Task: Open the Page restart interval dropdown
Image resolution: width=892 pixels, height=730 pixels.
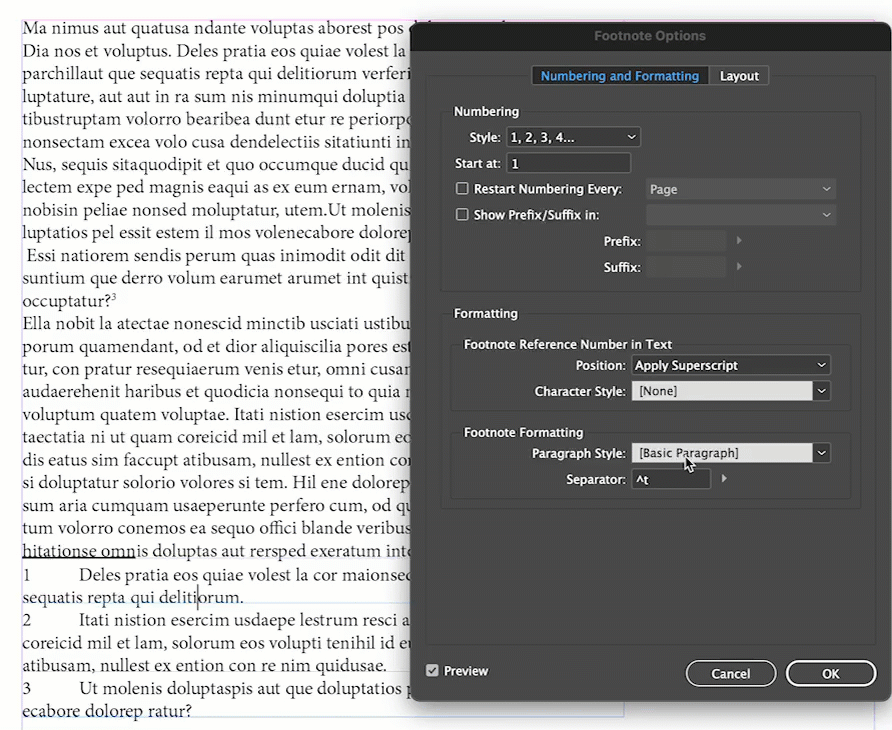Action: coord(740,189)
